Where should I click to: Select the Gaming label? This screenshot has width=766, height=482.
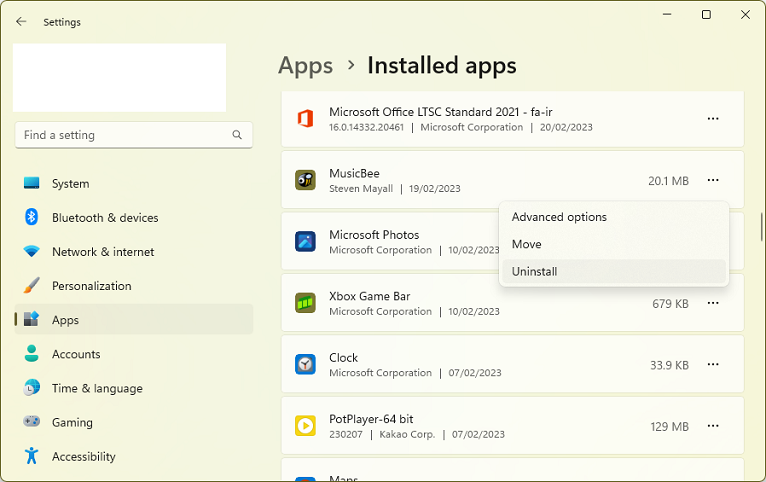tap(72, 422)
